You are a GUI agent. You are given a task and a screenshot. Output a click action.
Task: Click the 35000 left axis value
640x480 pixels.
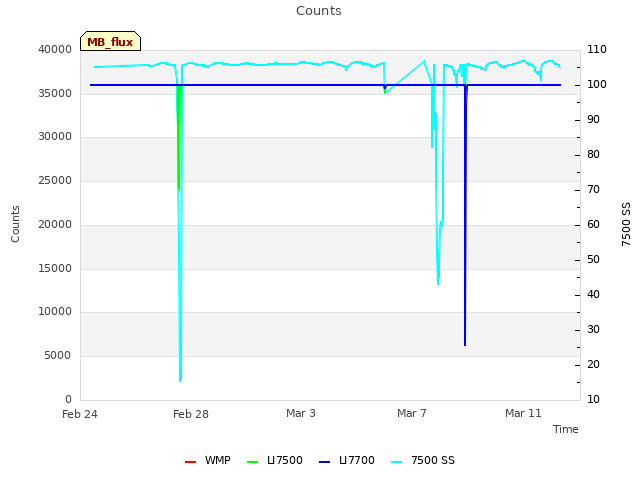pyautogui.click(x=55, y=93)
